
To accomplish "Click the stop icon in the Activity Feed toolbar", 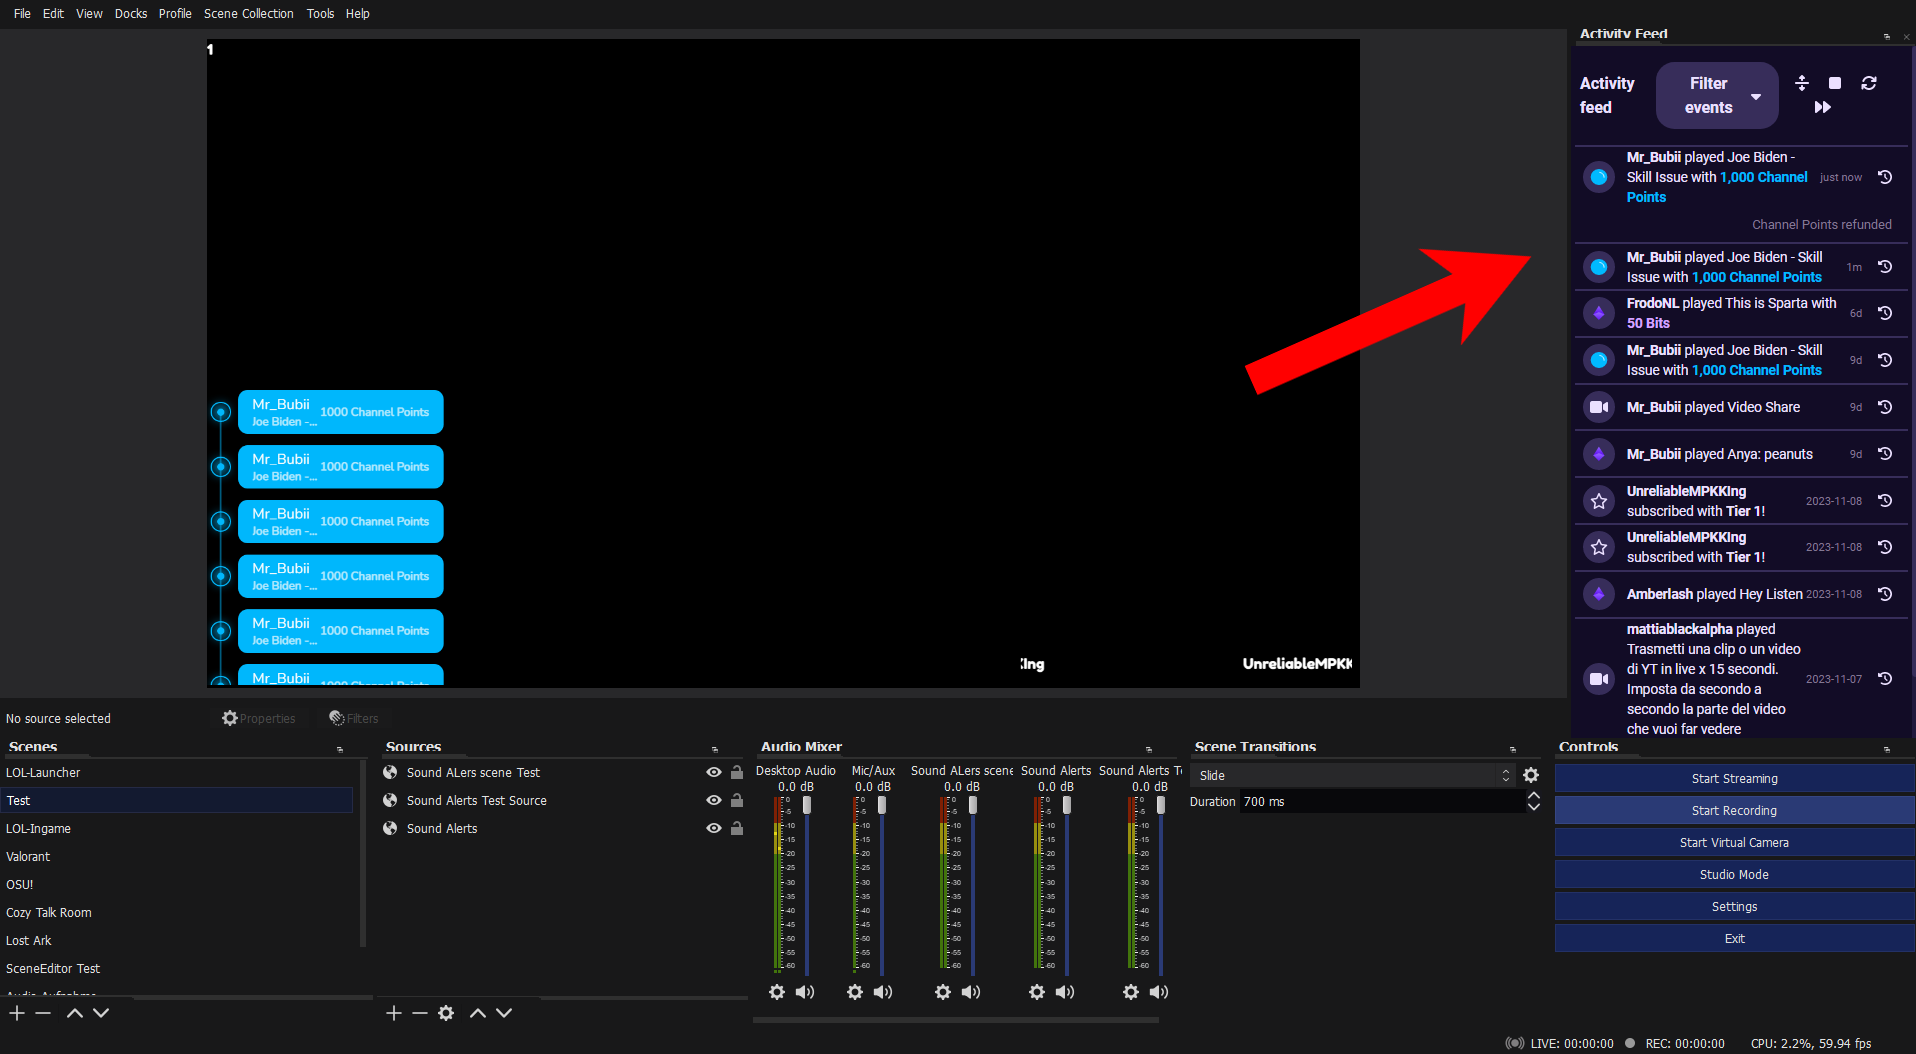I will pos(1834,83).
